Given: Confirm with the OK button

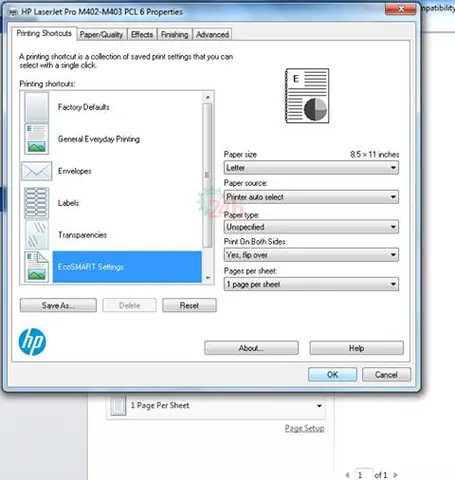Looking at the screenshot, I should click(x=332, y=375).
